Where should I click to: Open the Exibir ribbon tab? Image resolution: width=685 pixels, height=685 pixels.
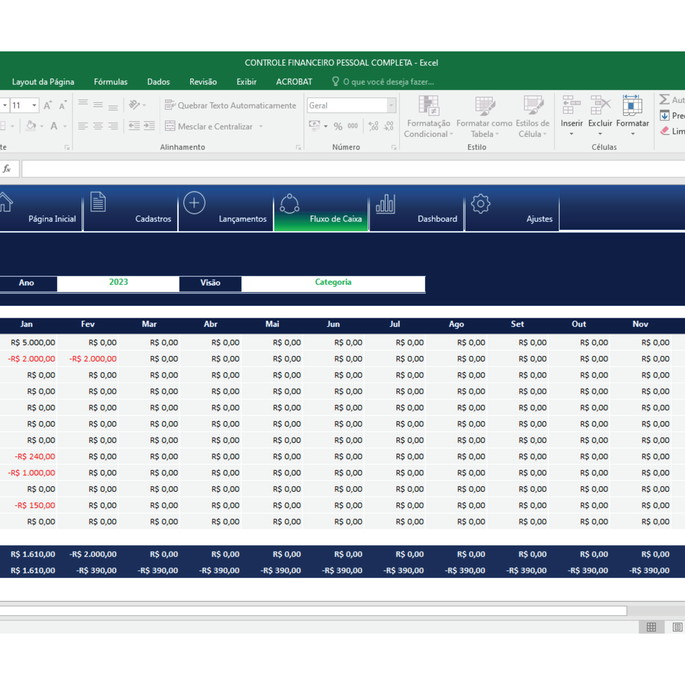click(246, 82)
